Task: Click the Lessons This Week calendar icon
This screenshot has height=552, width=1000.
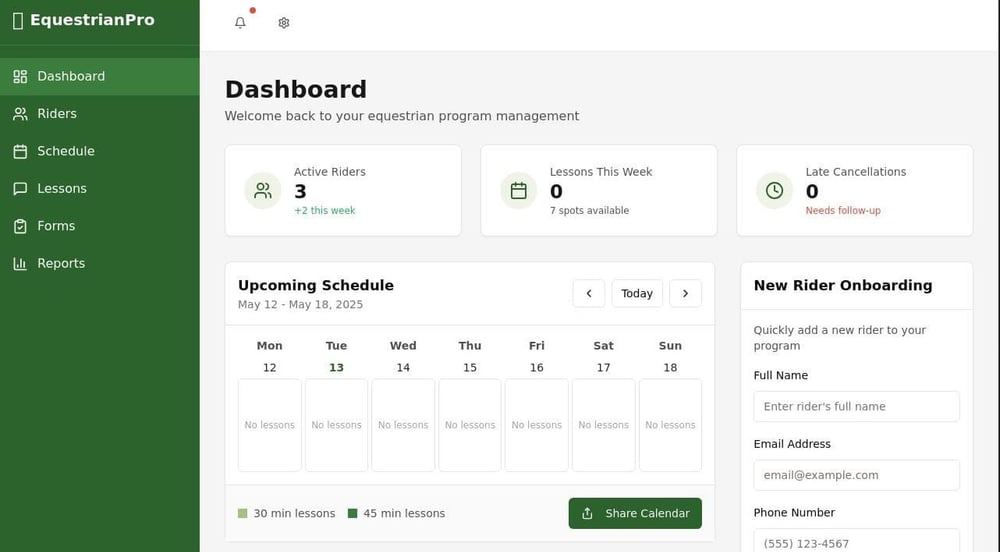Action: pos(518,191)
